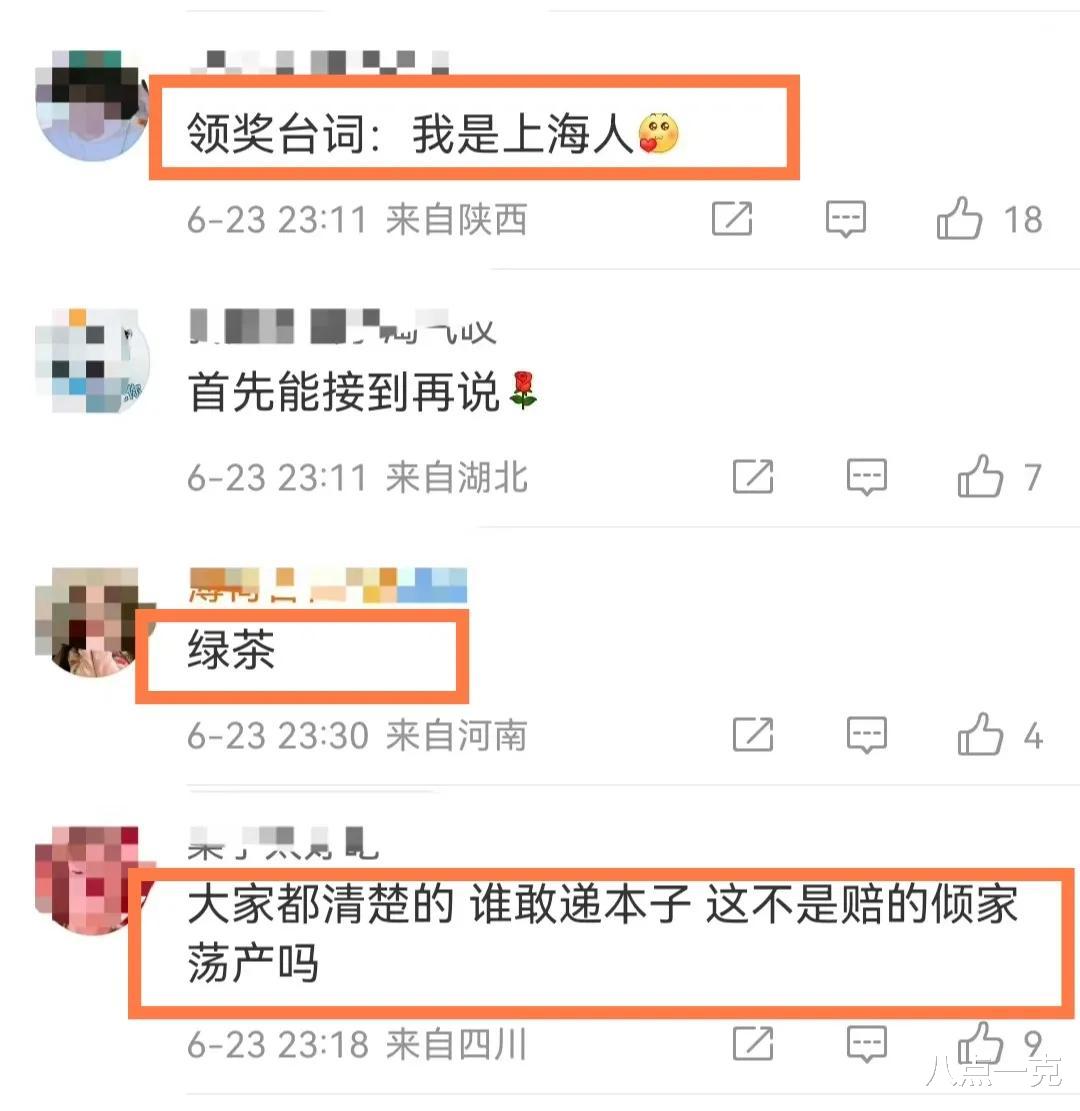Reply to the comment from 四川
This screenshot has height=1111, width=1080.
(x=867, y=1043)
